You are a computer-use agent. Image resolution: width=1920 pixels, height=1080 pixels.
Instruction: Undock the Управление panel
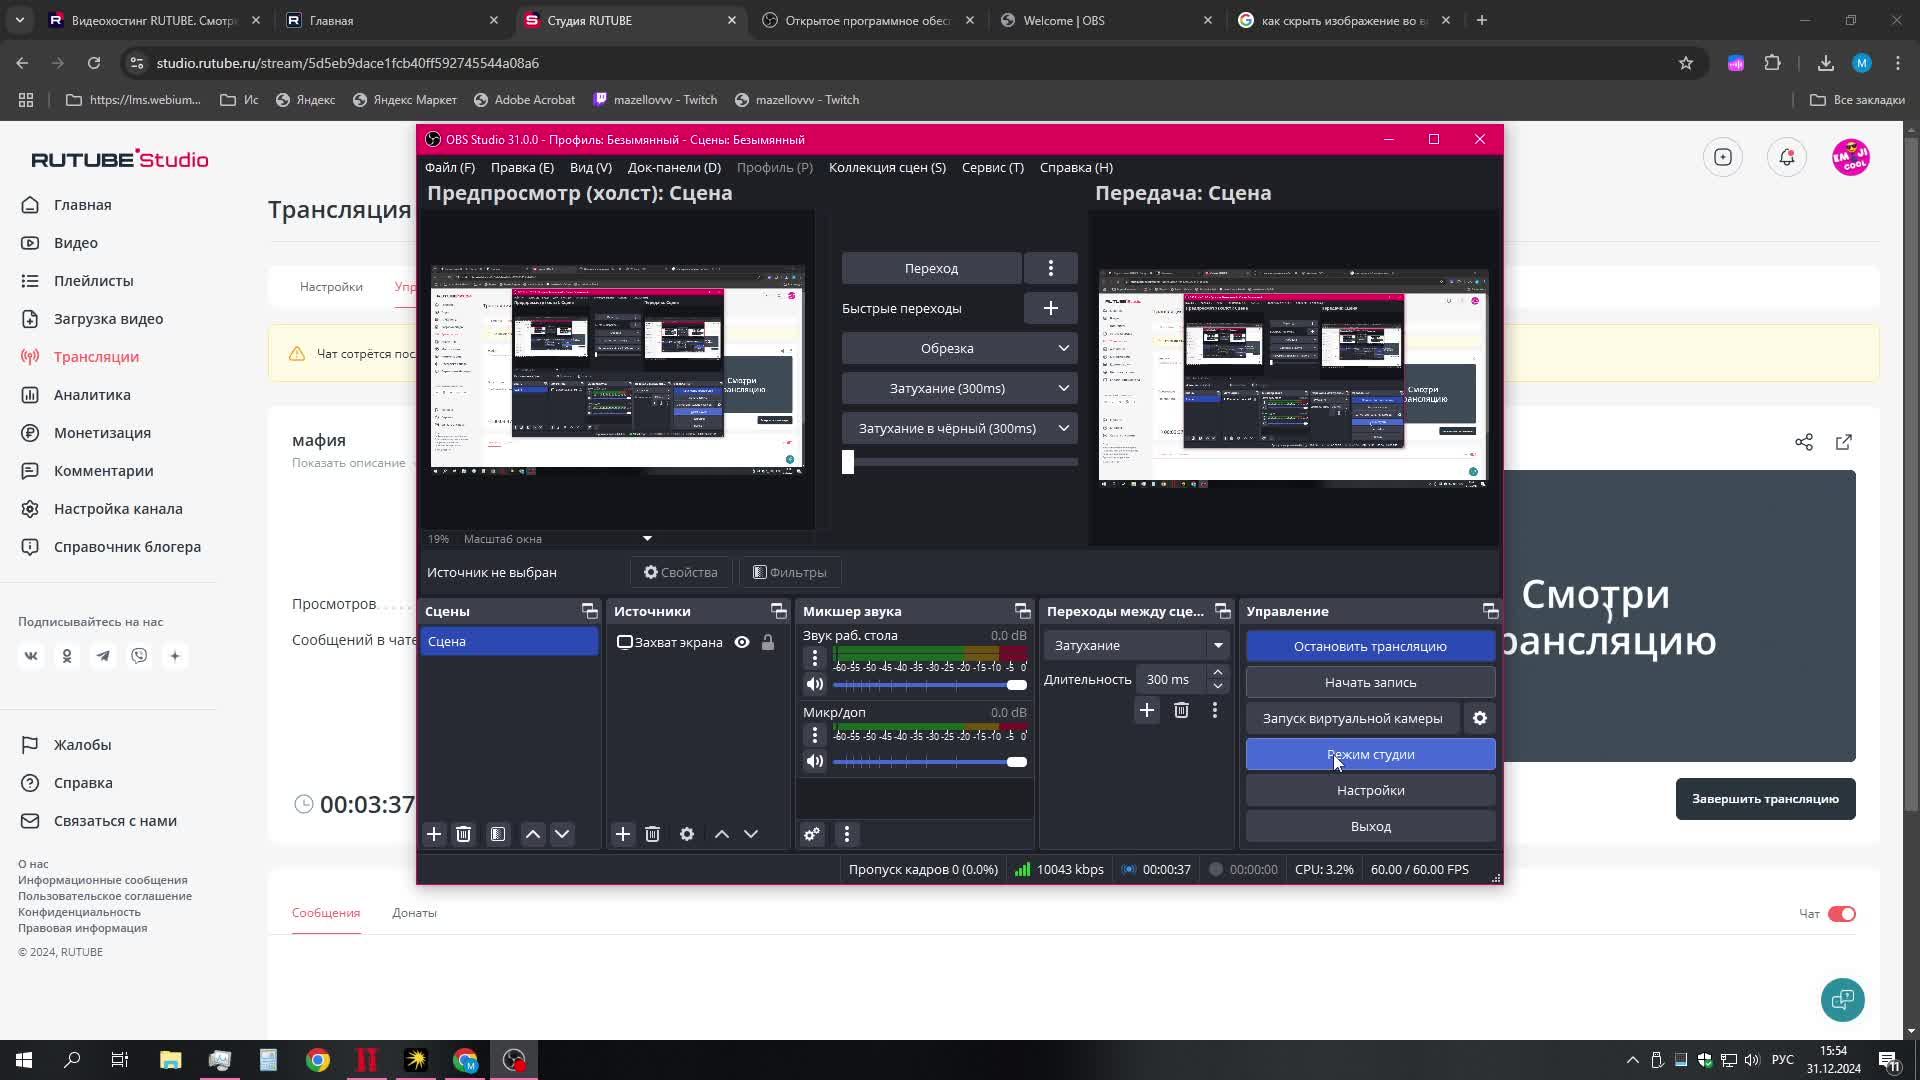[x=1490, y=611]
